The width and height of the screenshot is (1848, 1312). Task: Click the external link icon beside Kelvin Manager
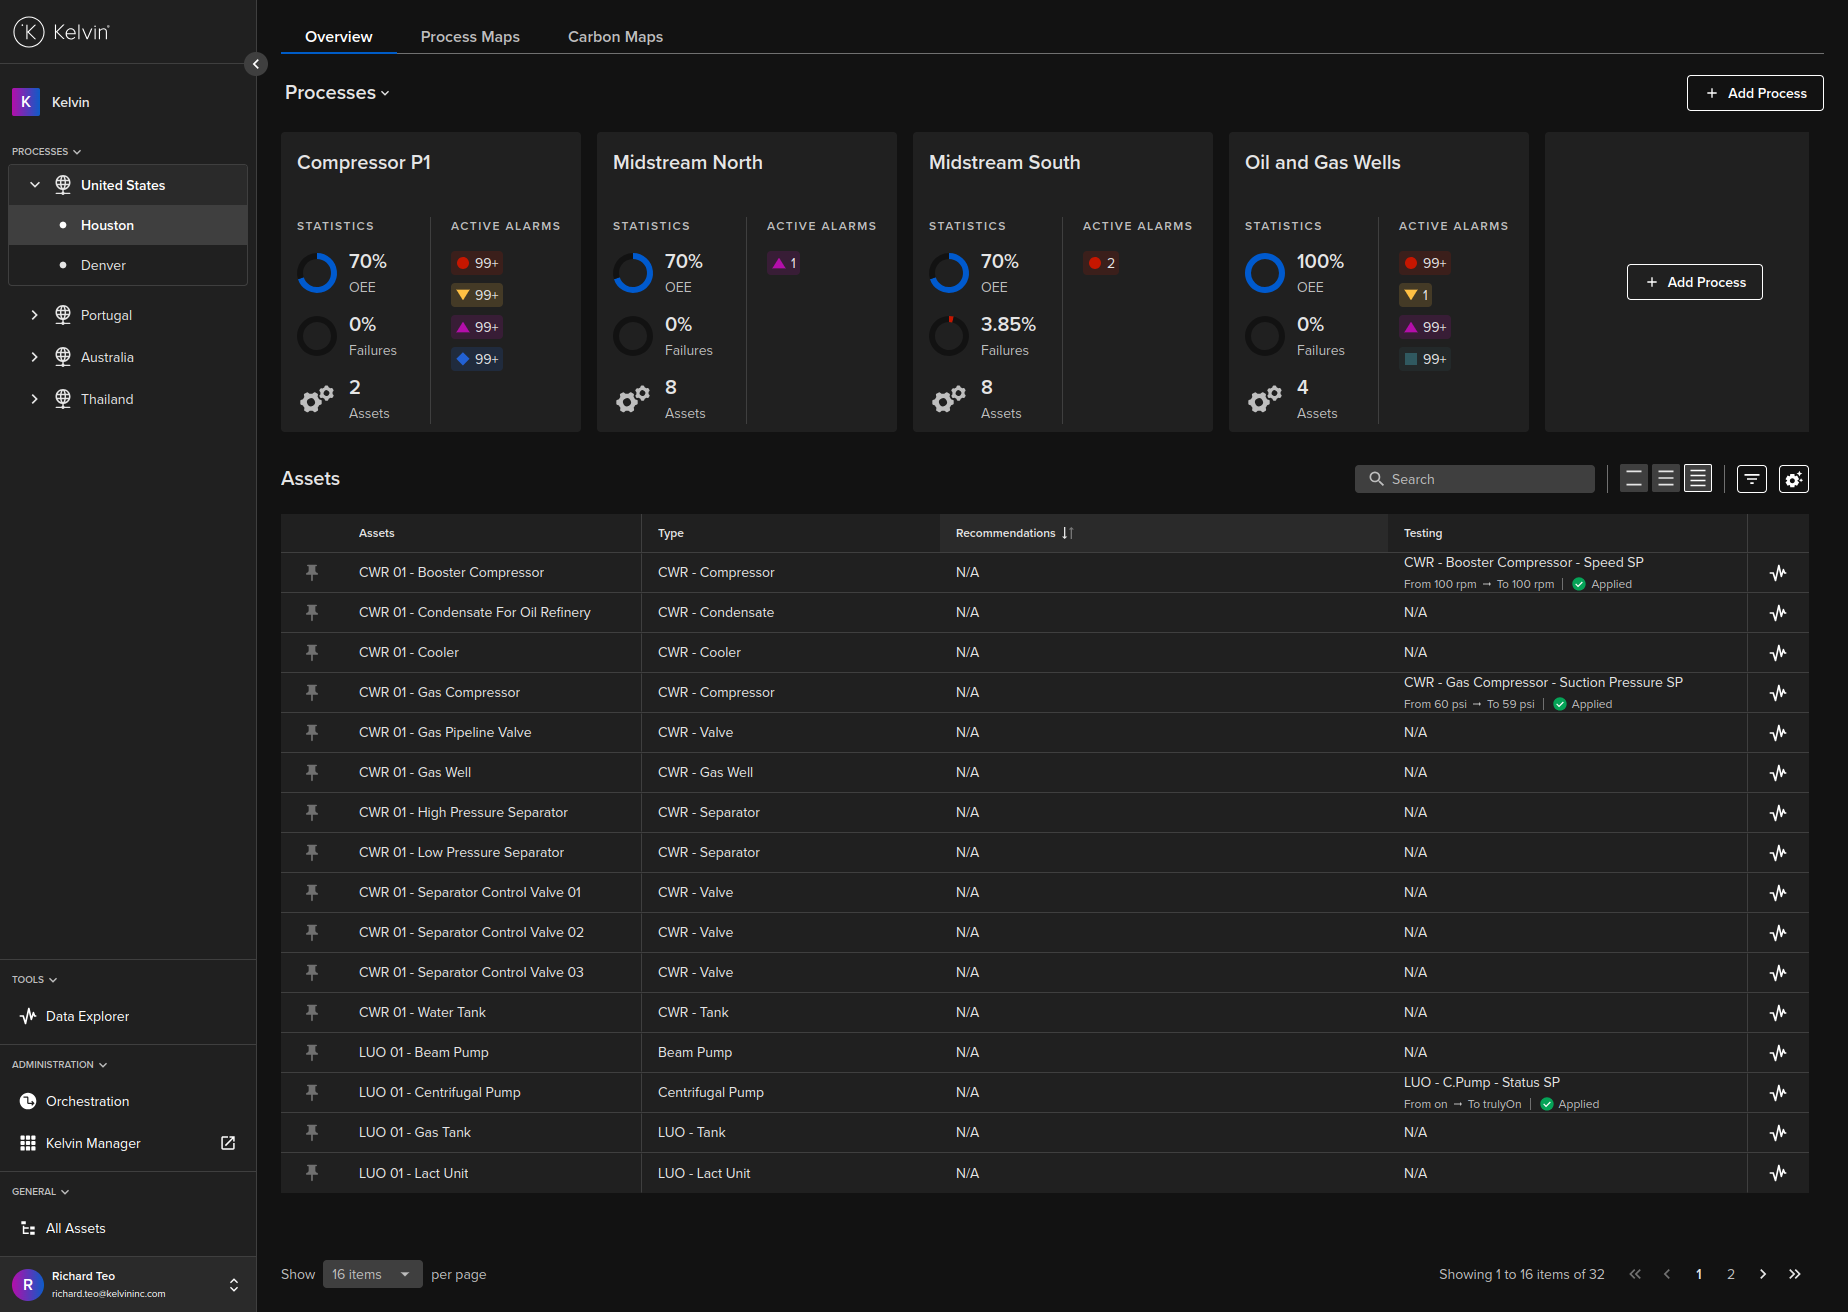tap(228, 1143)
